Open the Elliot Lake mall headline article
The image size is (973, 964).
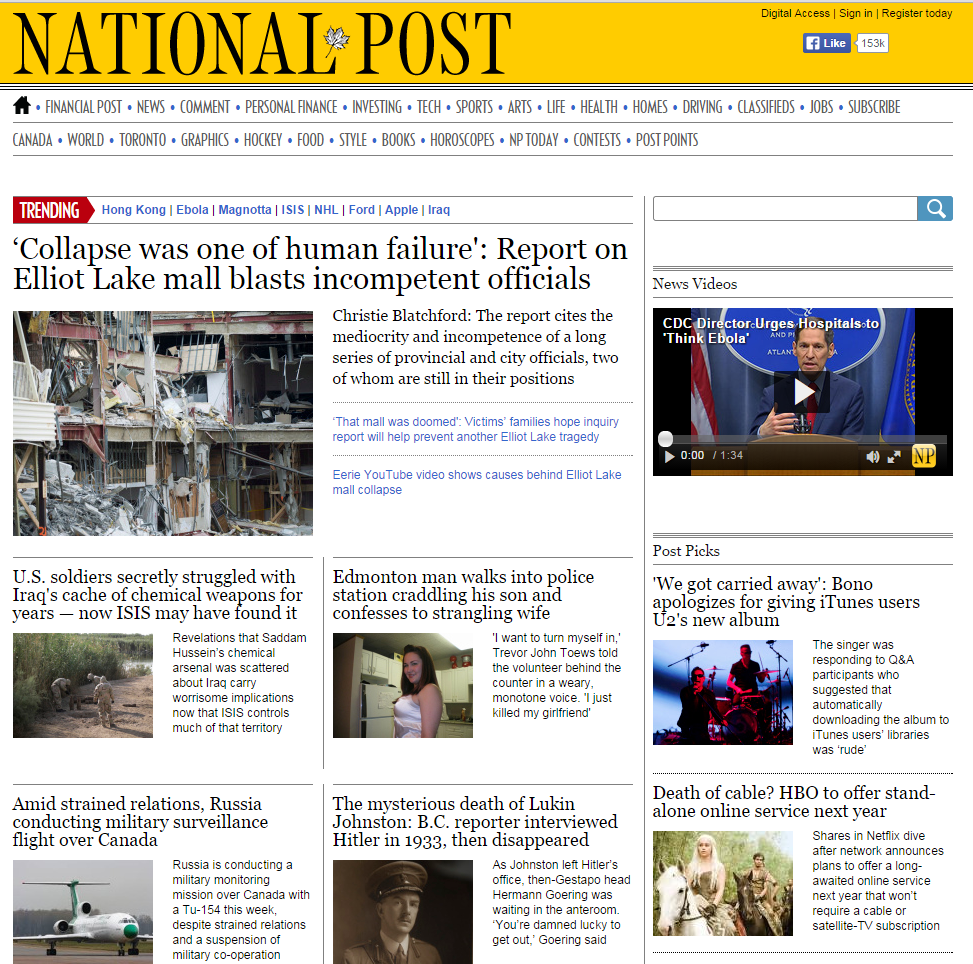coord(320,264)
